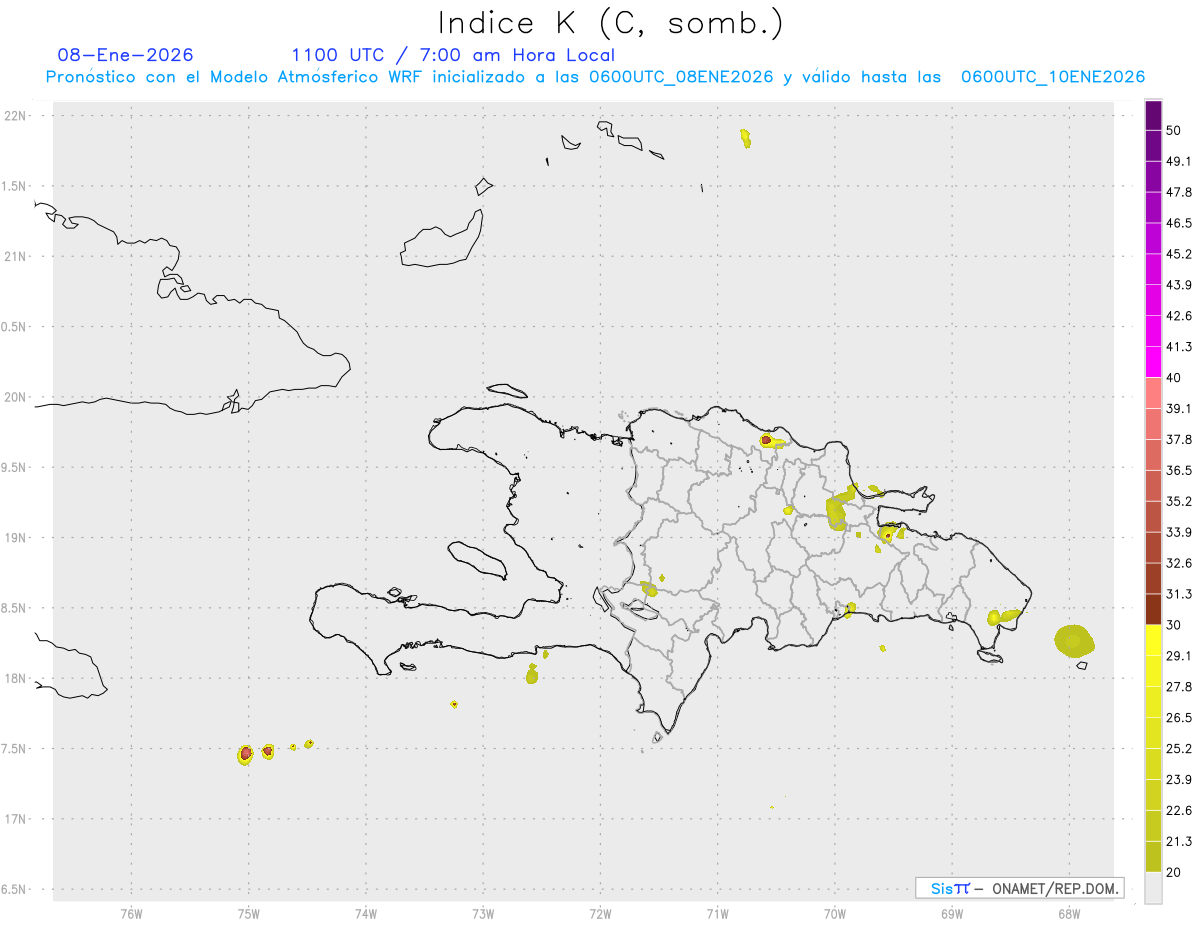Screen dimensions: 1200x927
Task: Click the colorbar value '43.9'
Action: (1180, 285)
